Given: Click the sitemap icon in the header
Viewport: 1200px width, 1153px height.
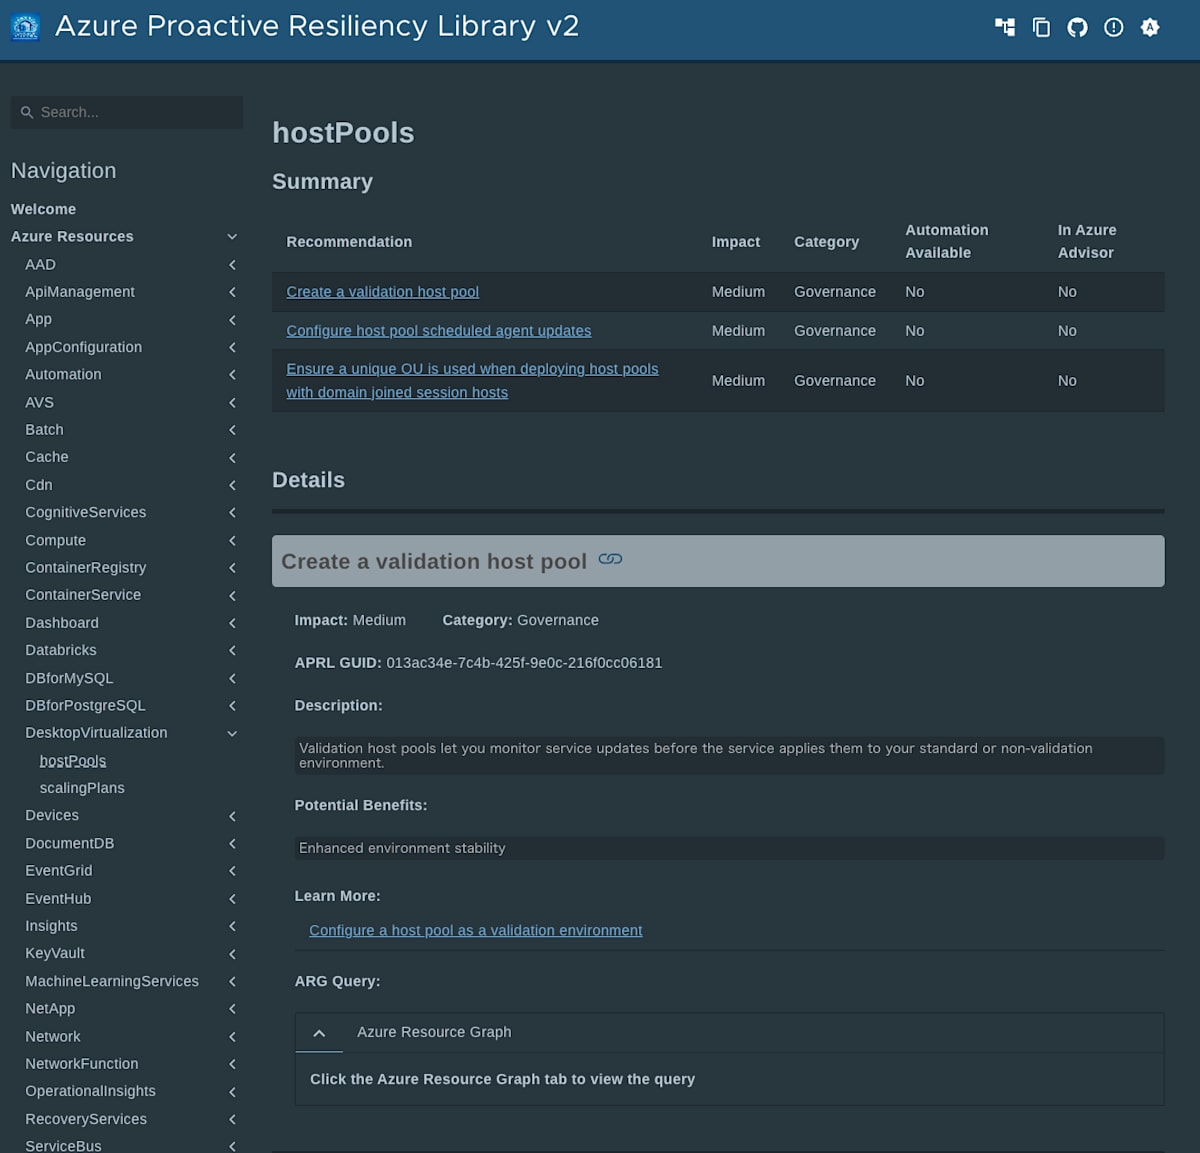Looking at the screenshot, I should [x=1005, y=27].
